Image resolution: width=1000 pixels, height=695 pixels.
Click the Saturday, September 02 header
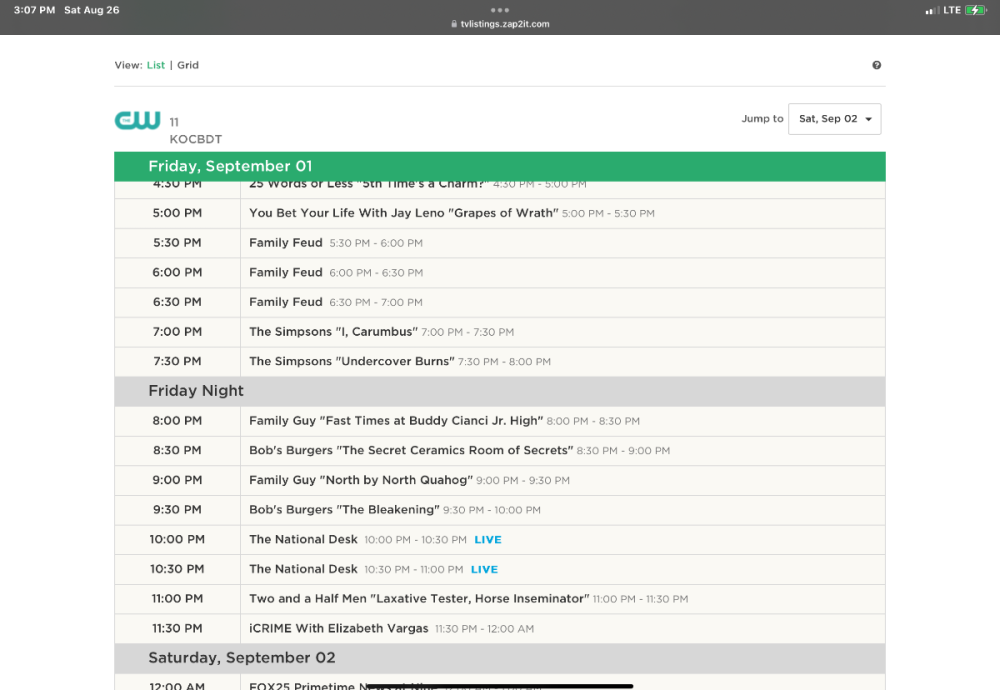tap(500, 658)
